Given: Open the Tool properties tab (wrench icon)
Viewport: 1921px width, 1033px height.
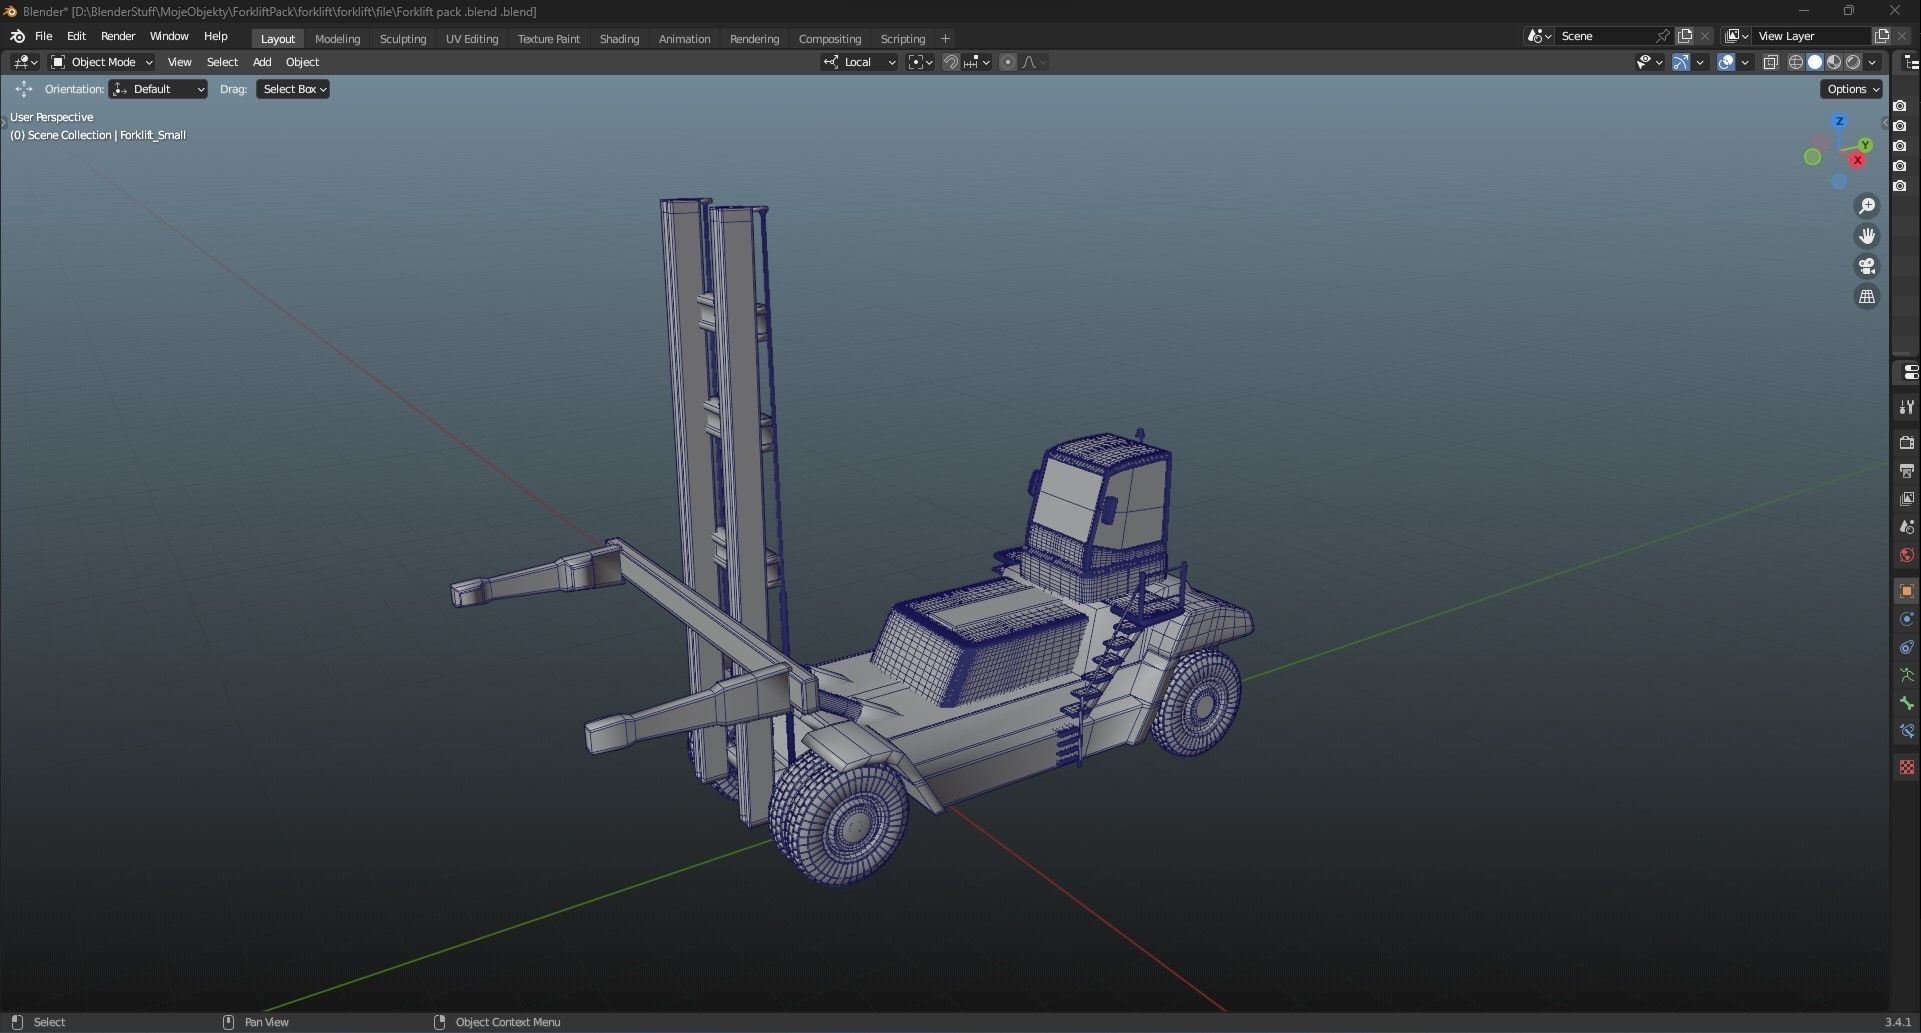Looking at the screenshot, I should tap(1907, 407).
